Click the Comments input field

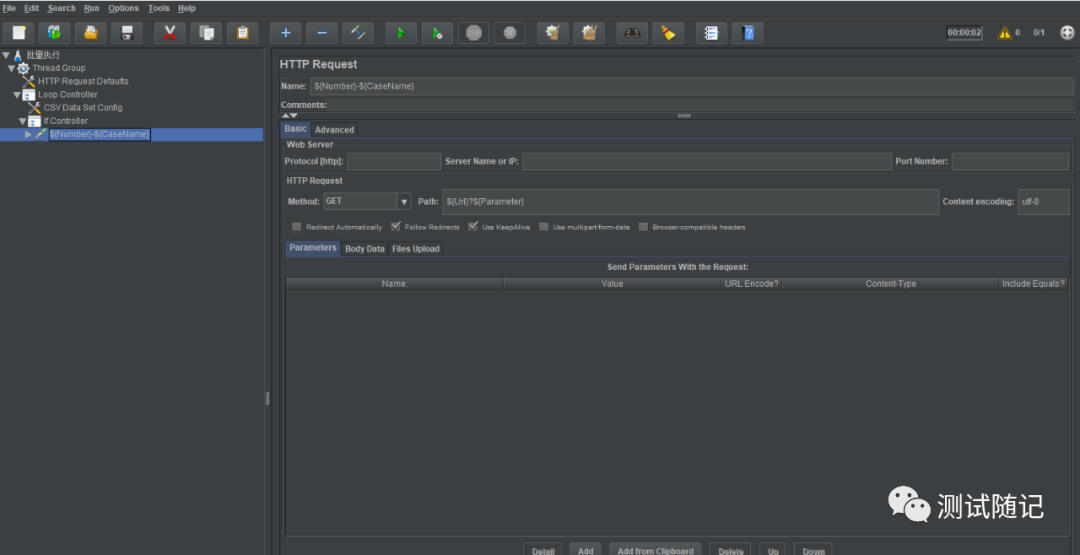tap(701, 105)
